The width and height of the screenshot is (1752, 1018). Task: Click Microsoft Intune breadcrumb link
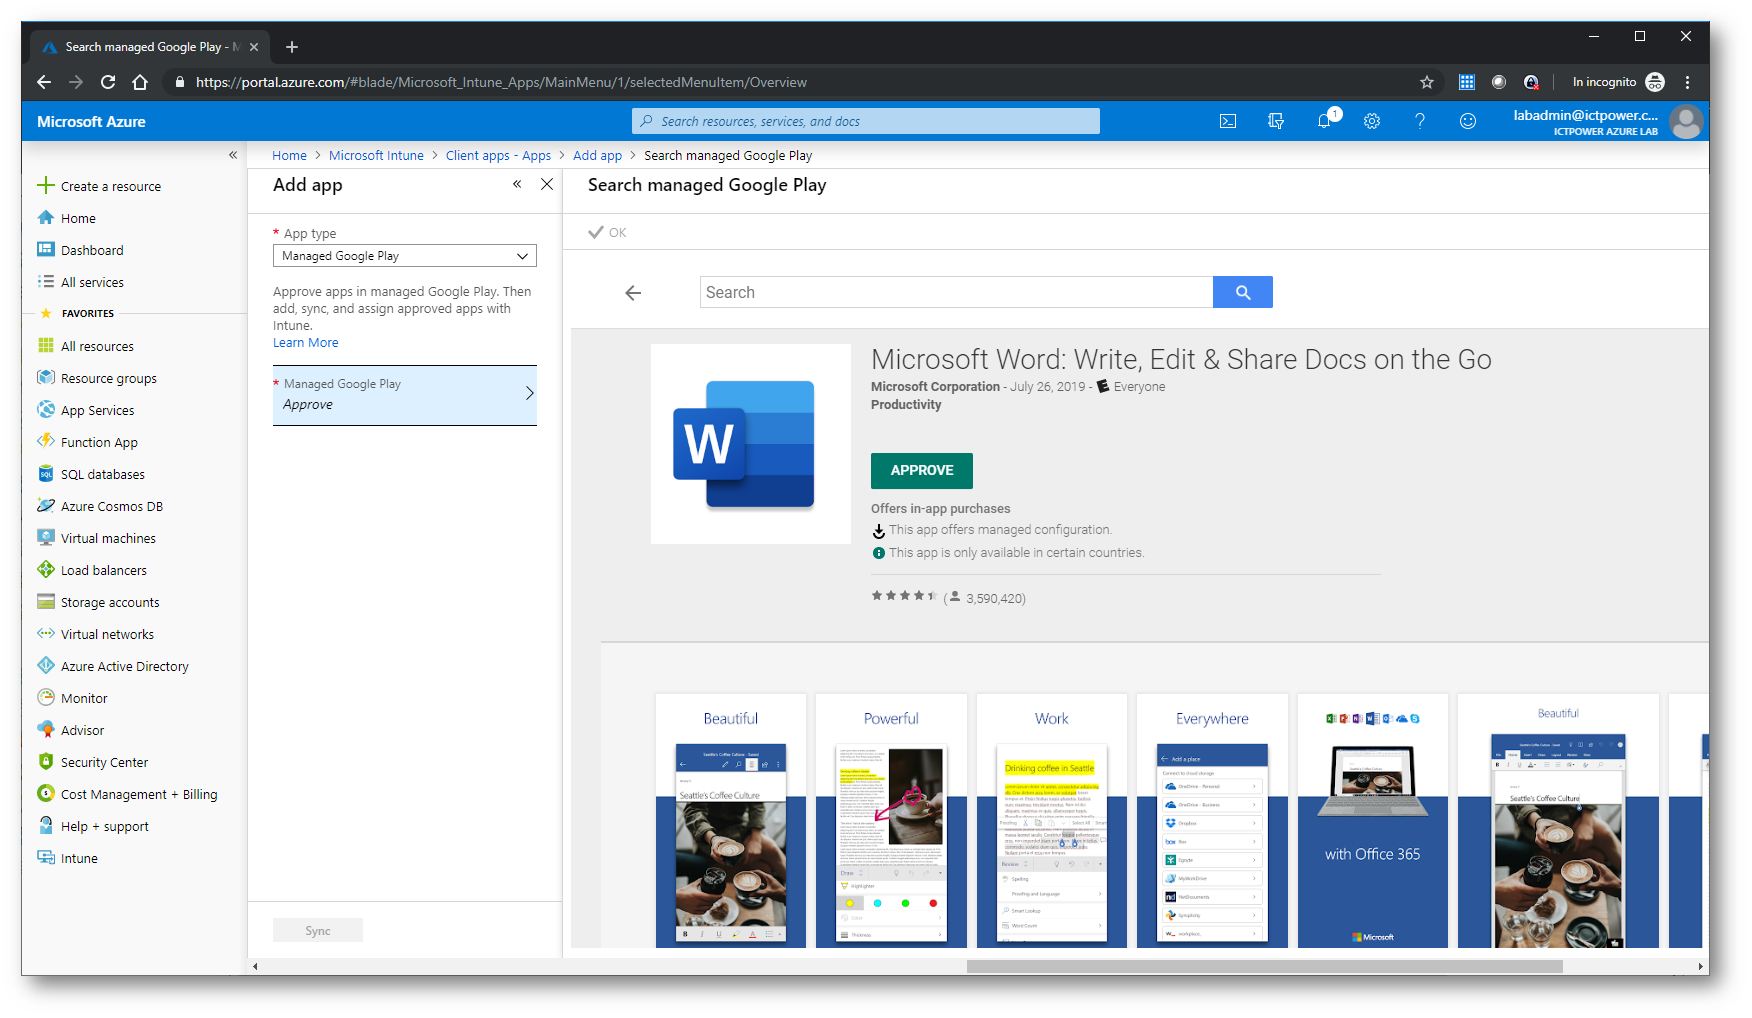click(376, 155)
